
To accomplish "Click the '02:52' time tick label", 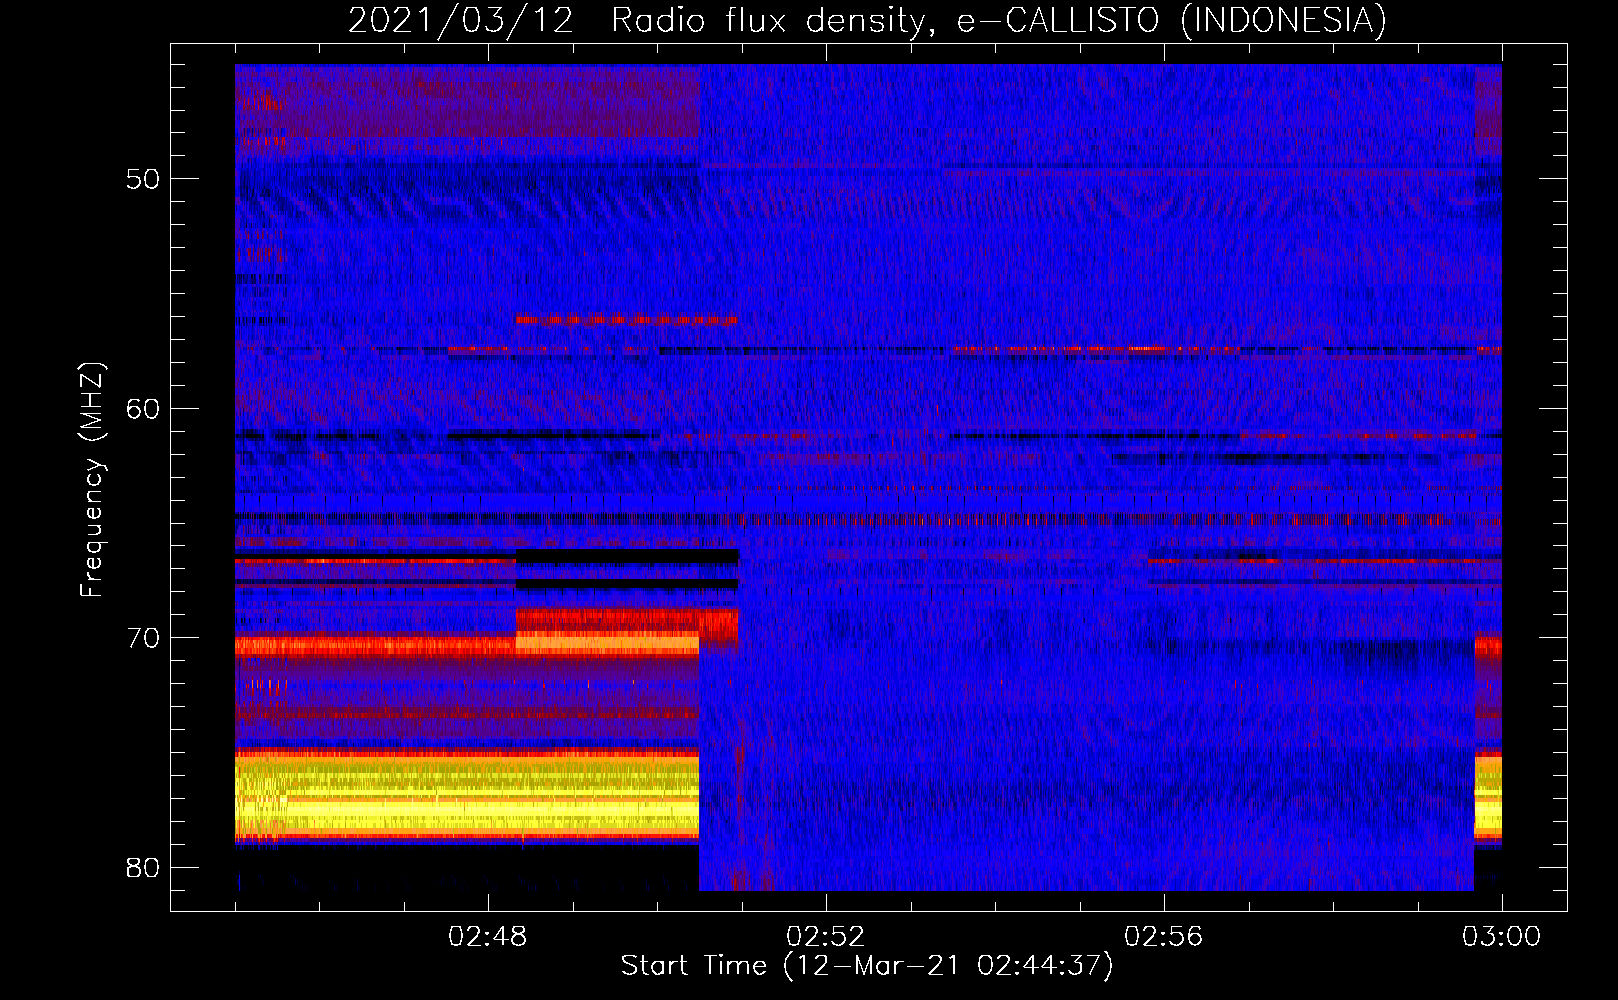I will (825, 937).
